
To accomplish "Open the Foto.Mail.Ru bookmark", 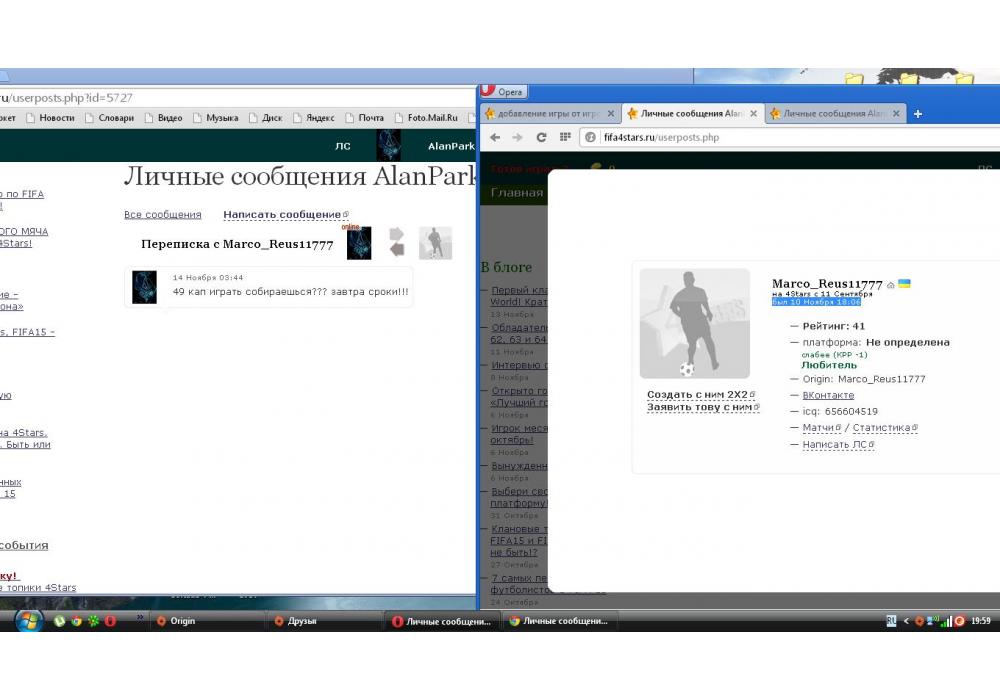I will 432,118.
